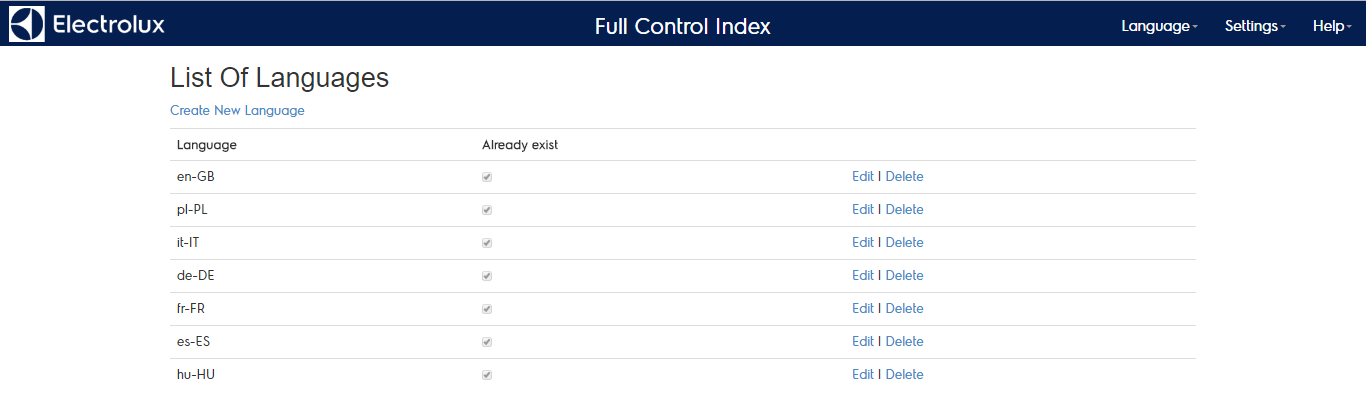Toggle the pl-PL Already exist checkbox
Screen dimensions: 1366x403
[x=487, y=210]
